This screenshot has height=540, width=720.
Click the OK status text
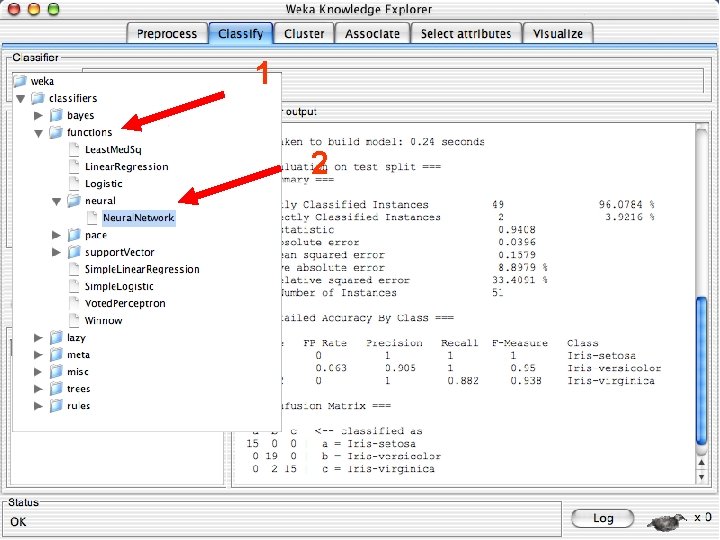tap(18, 522)
